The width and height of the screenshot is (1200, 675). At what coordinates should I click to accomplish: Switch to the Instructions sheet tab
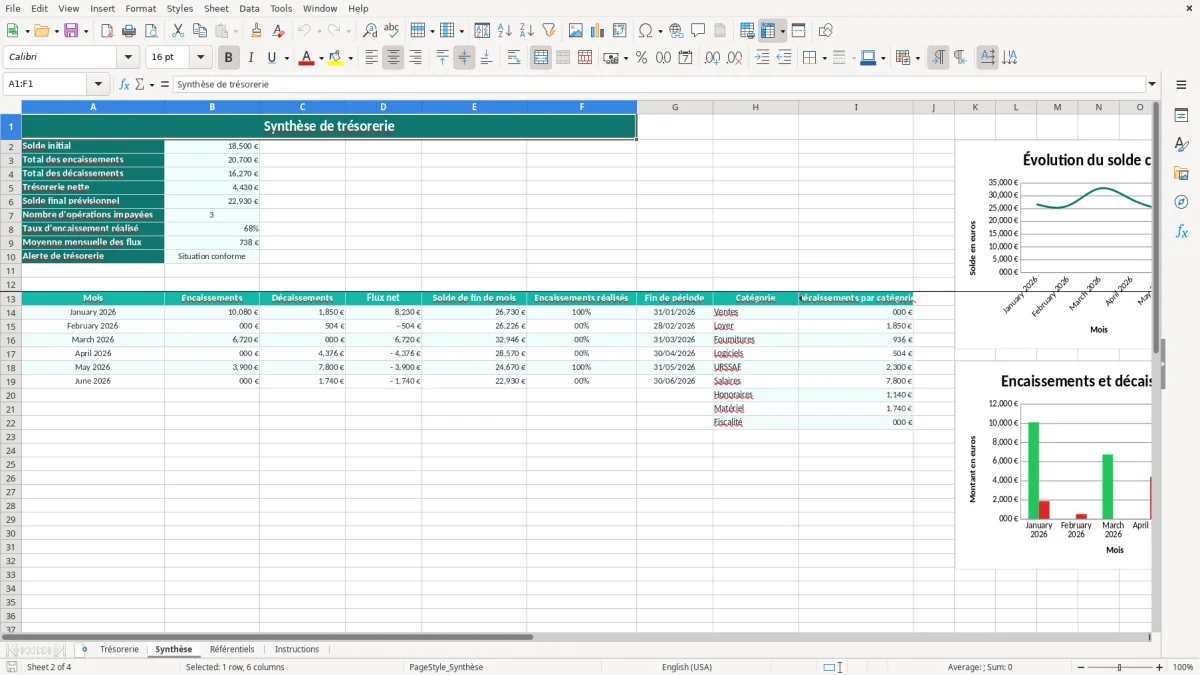297,649
